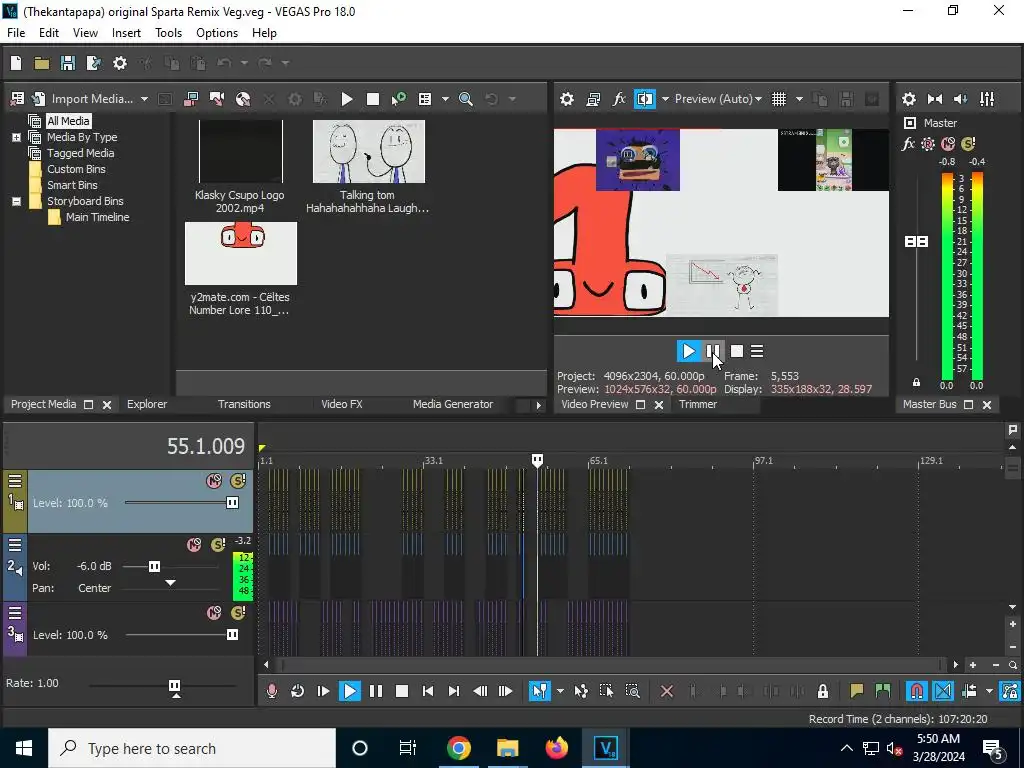Open File menu
Image resolution: width=1024 pixels, height=768 pixels.
[16, 33]
